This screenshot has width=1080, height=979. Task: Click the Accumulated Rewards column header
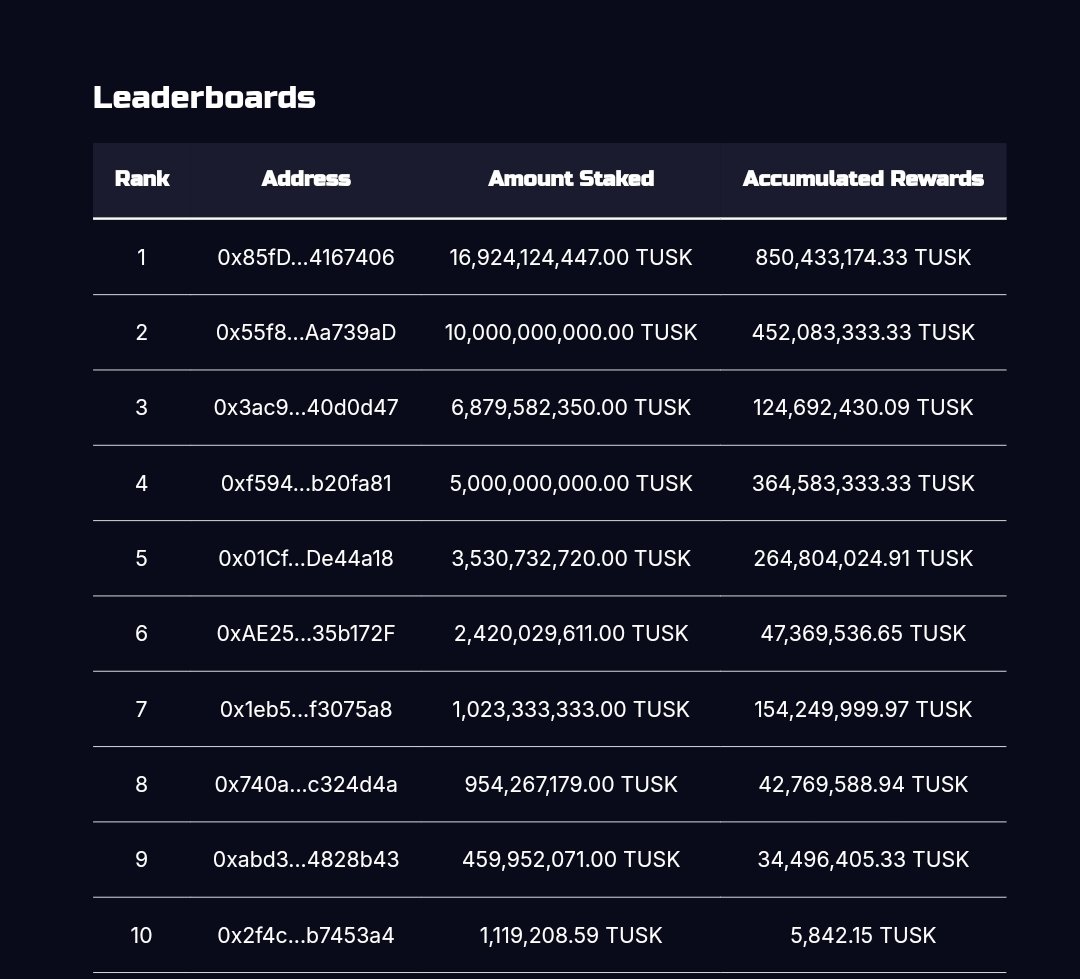coord(863,178)
